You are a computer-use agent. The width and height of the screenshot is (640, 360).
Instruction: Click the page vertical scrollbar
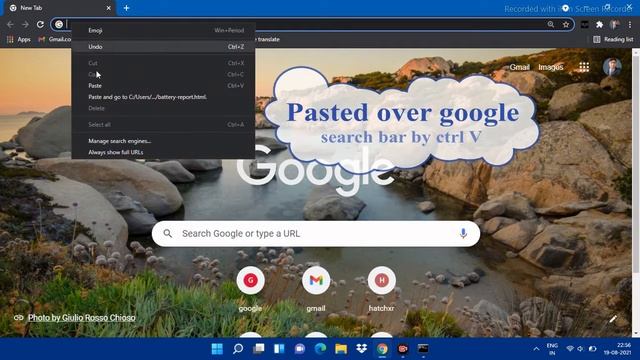click(636, 163)
